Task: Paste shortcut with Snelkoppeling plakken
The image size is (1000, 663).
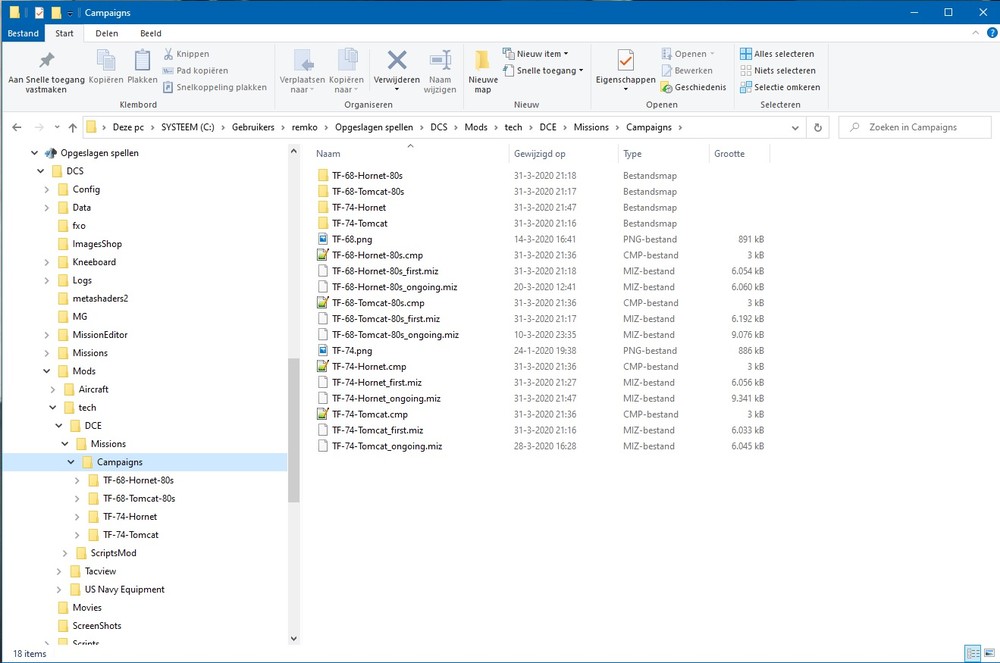Action: 215,87
